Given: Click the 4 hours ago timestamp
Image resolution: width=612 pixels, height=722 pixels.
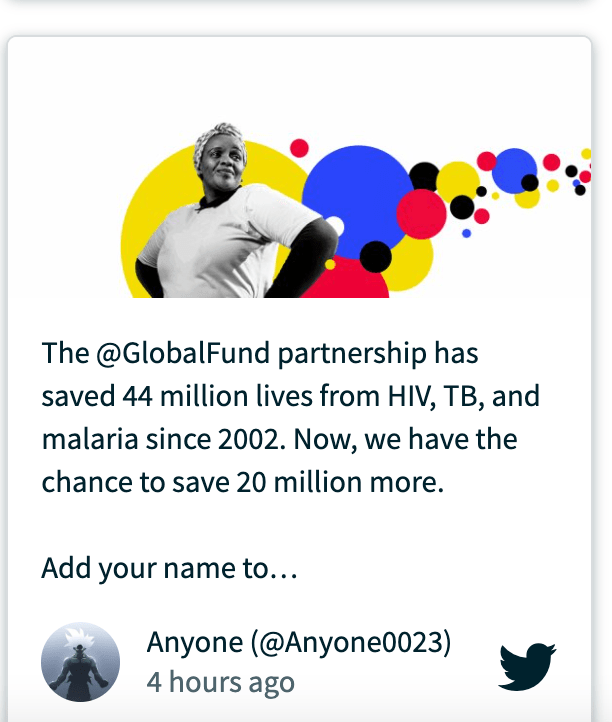Looking at the screenshot, I should (x=221, y=682).
